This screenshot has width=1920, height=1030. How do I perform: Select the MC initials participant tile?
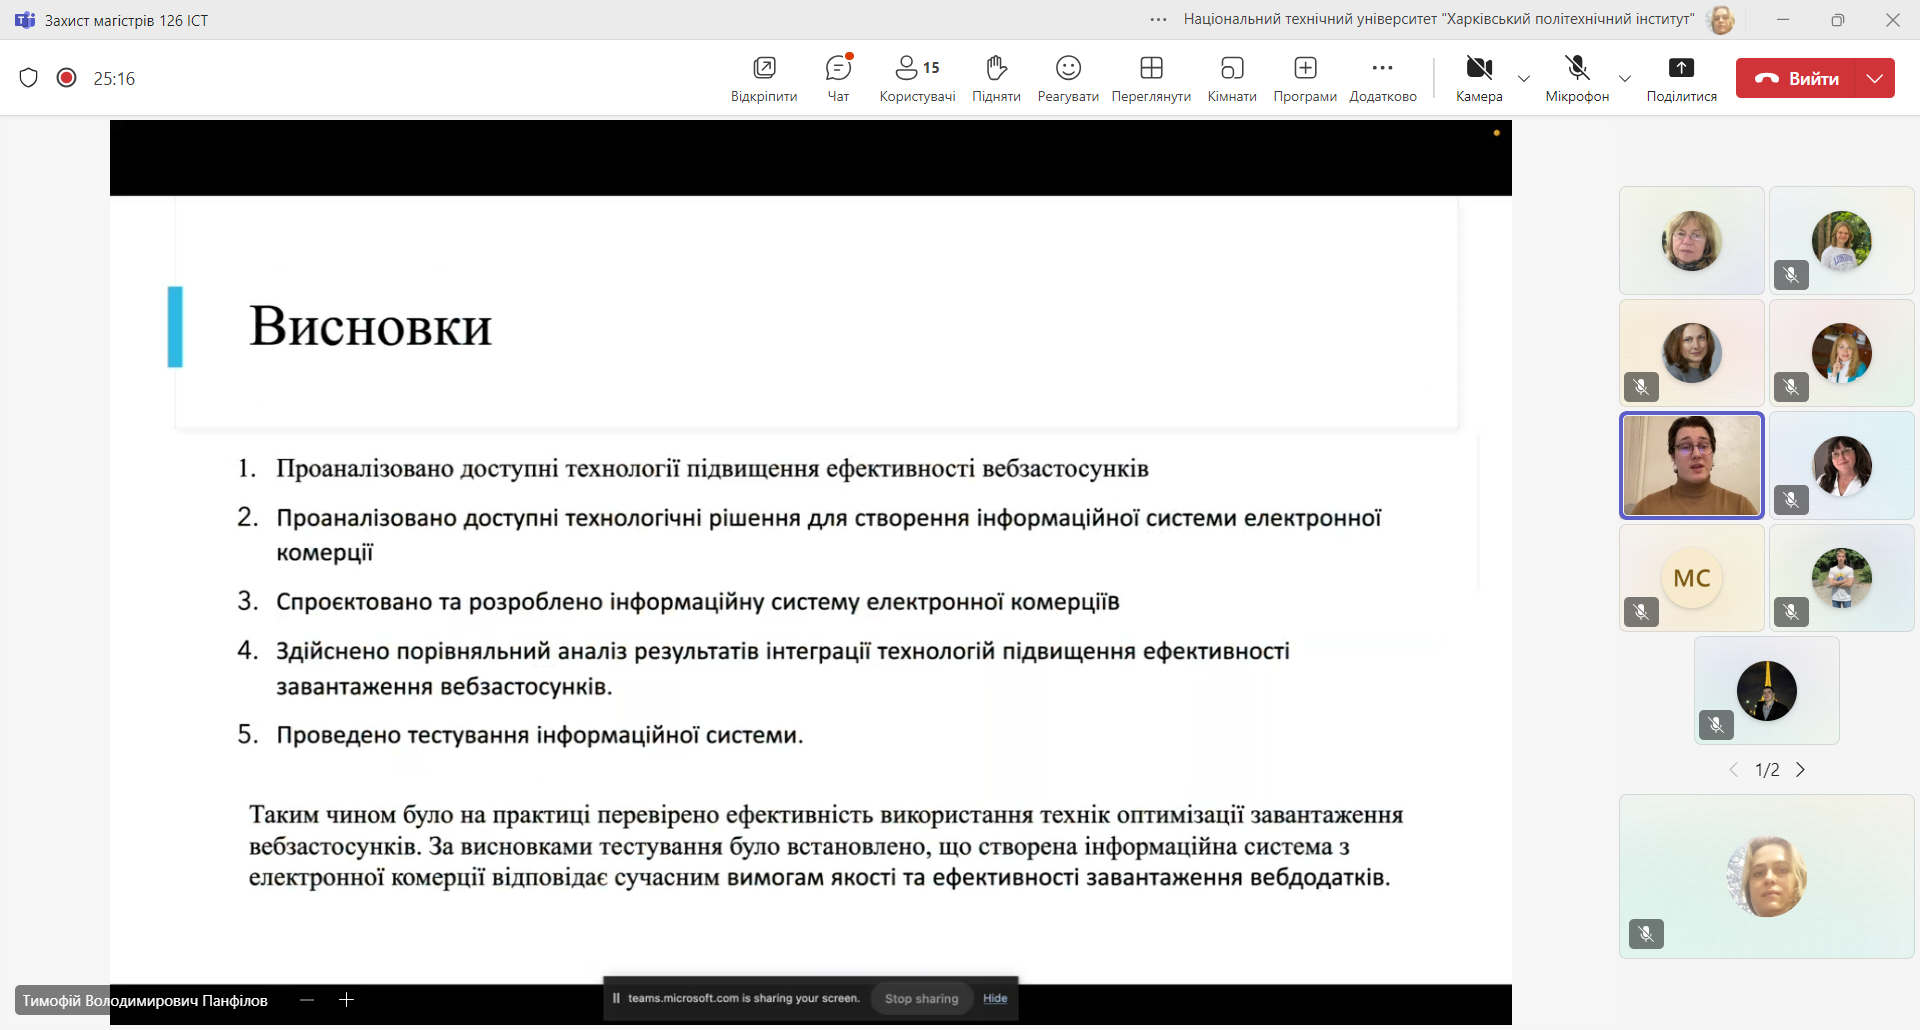[x=1692, y=578]
